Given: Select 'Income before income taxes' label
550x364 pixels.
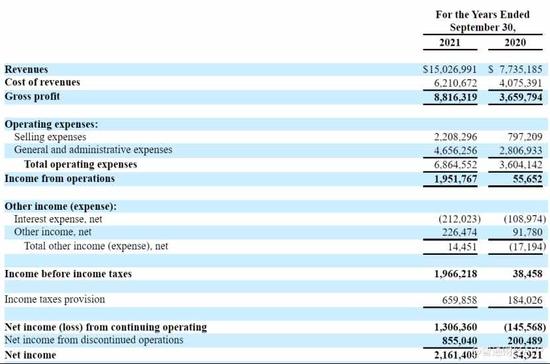Looking at the screenshot, I should (x=68, y=274).
